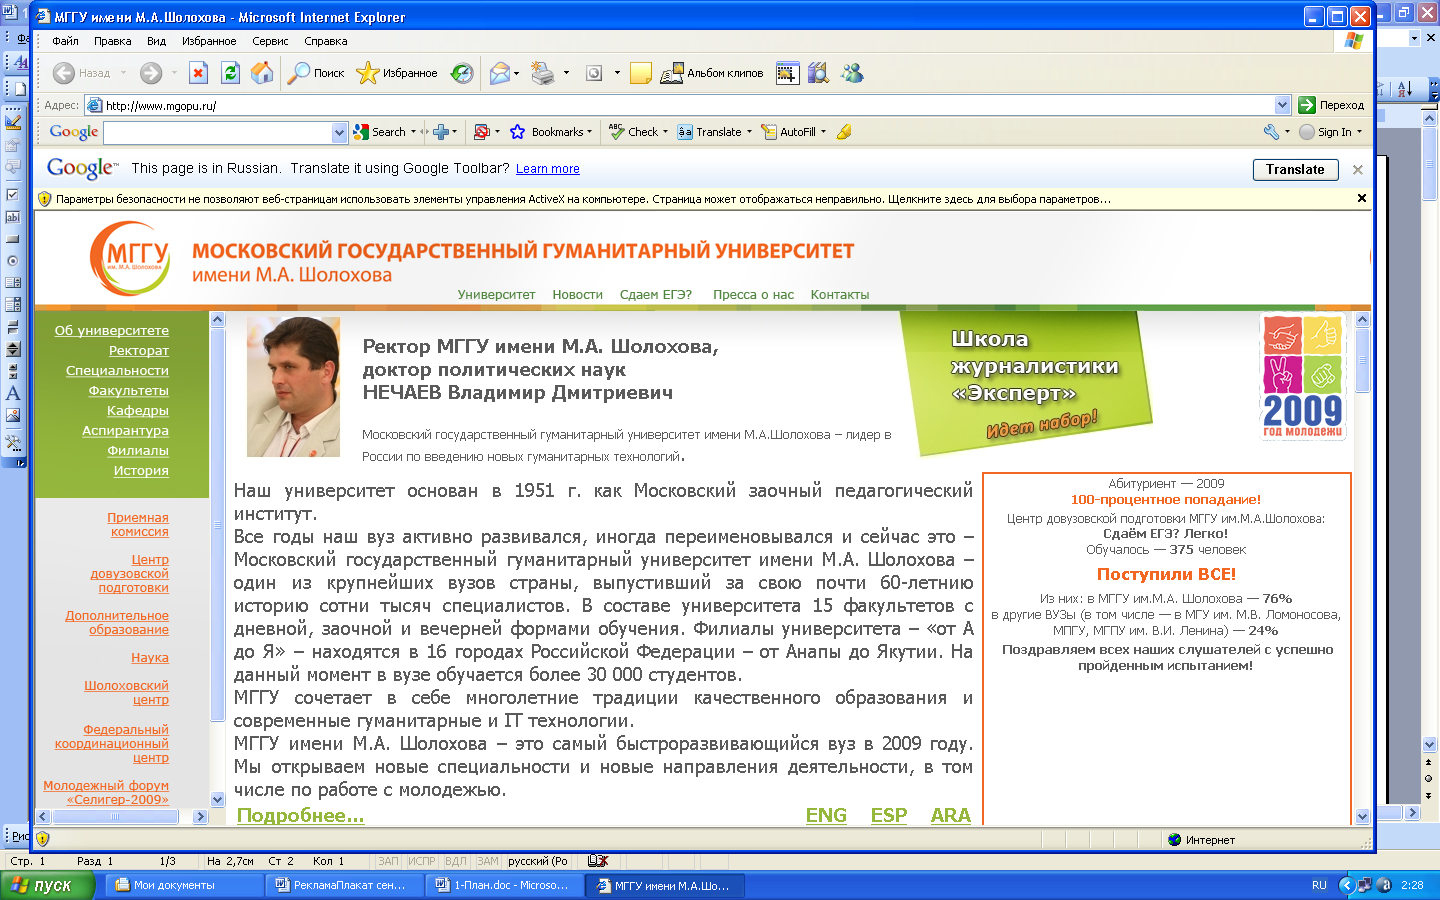Click the Подробнее... link

[300, 815]
